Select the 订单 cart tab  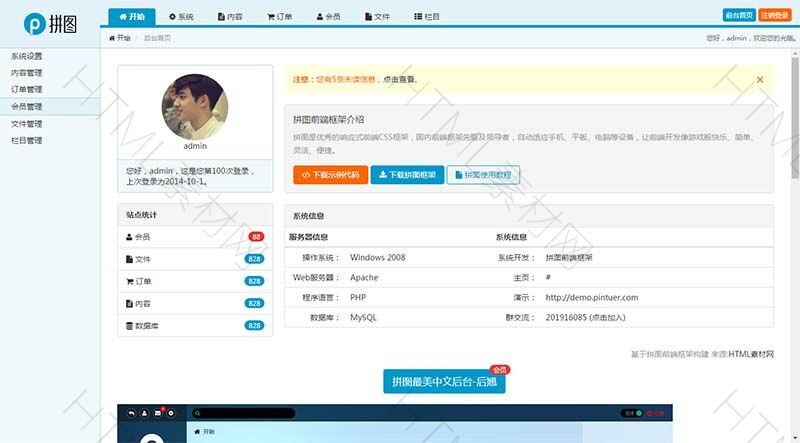click(x=279, y=17)
